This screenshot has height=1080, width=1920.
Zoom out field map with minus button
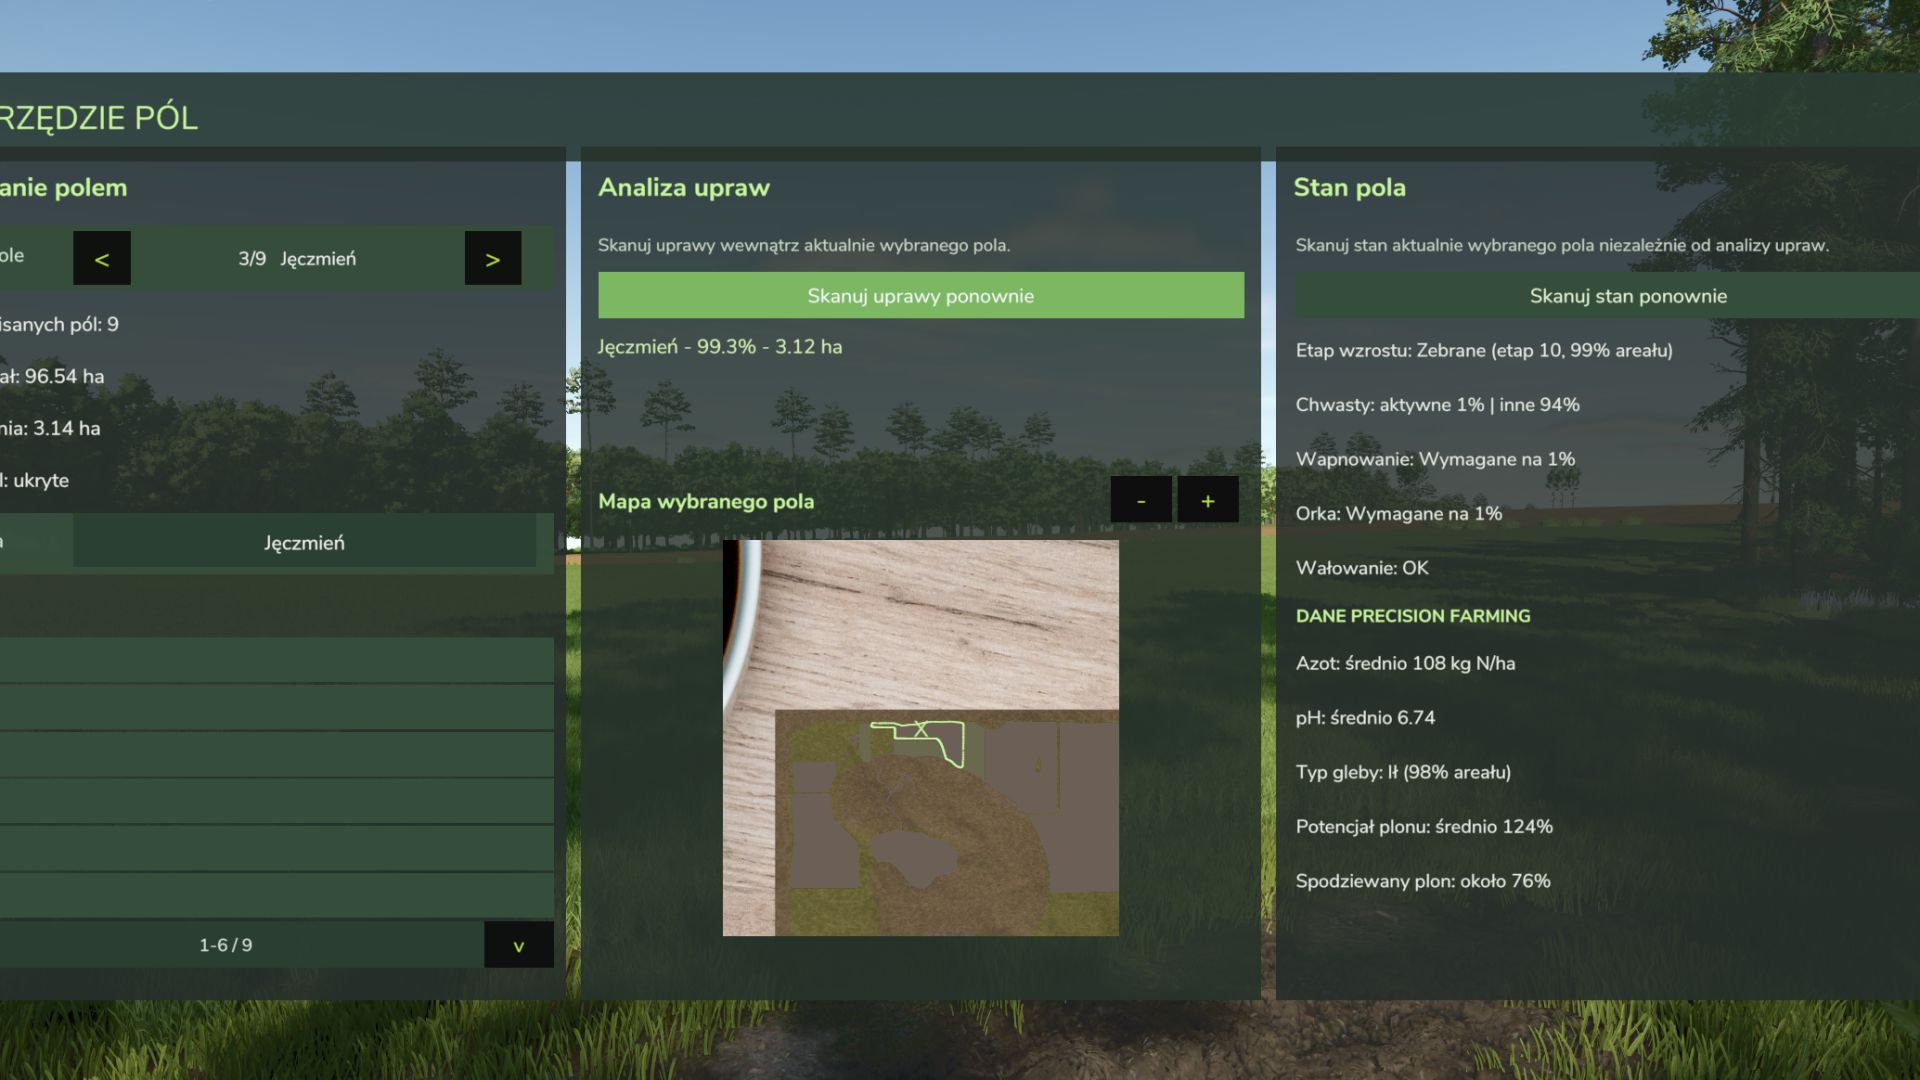point(1141,499)
